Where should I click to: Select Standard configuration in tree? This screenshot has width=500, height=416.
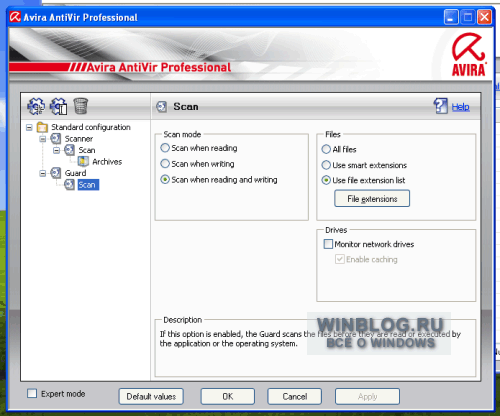91,127
